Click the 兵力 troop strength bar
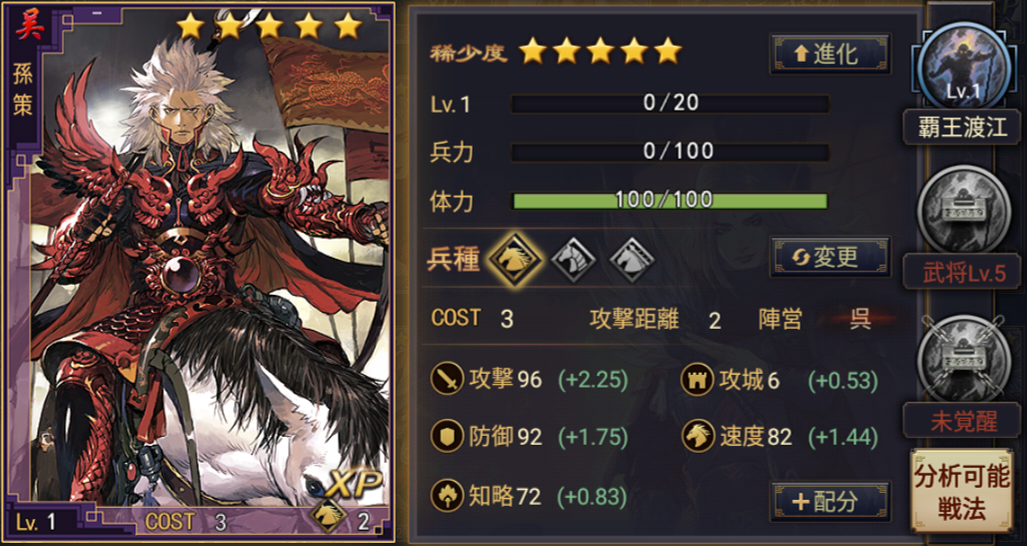1027x546 pixels. (669, 152)
